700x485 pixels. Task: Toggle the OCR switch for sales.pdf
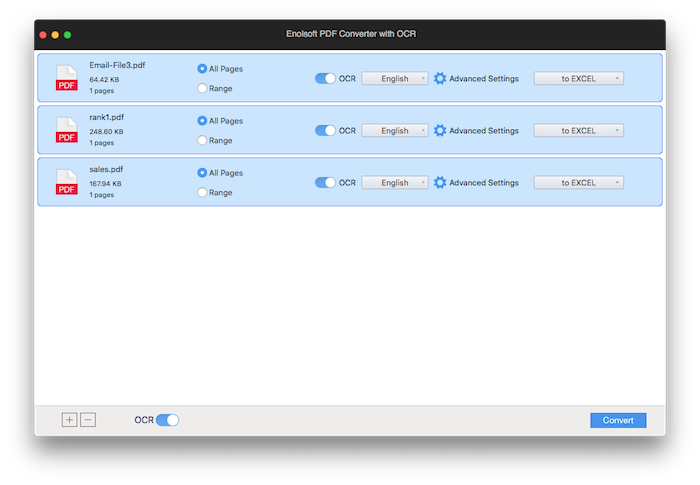325,183
